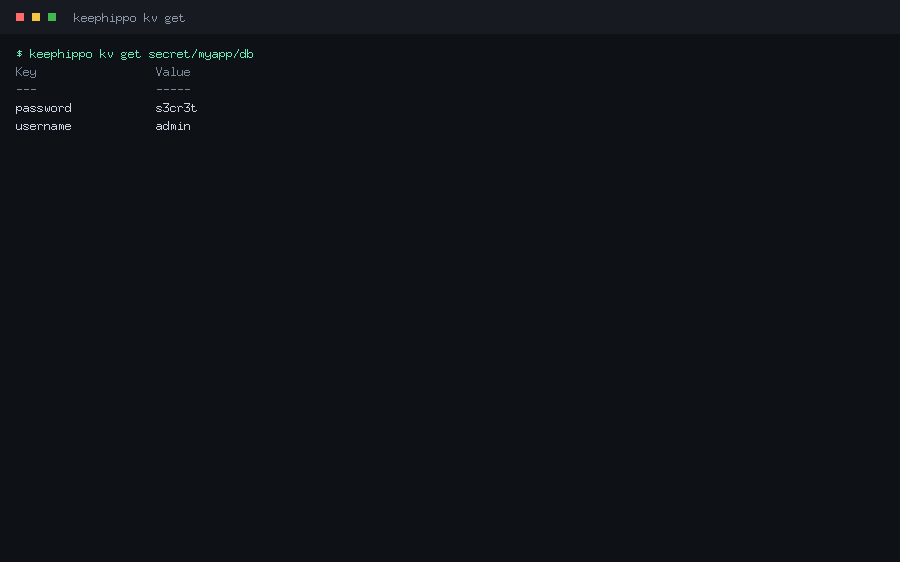Select the 'kv' subcommand in the command line
900x562 pixels.
[x=106, y=54]
